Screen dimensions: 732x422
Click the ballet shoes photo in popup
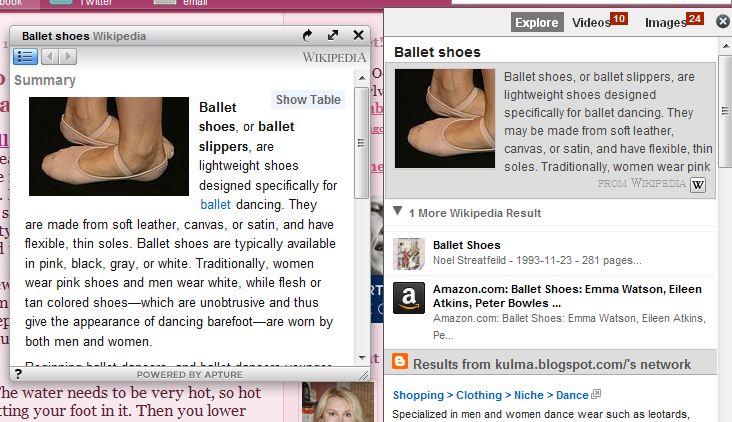(109, 147)
